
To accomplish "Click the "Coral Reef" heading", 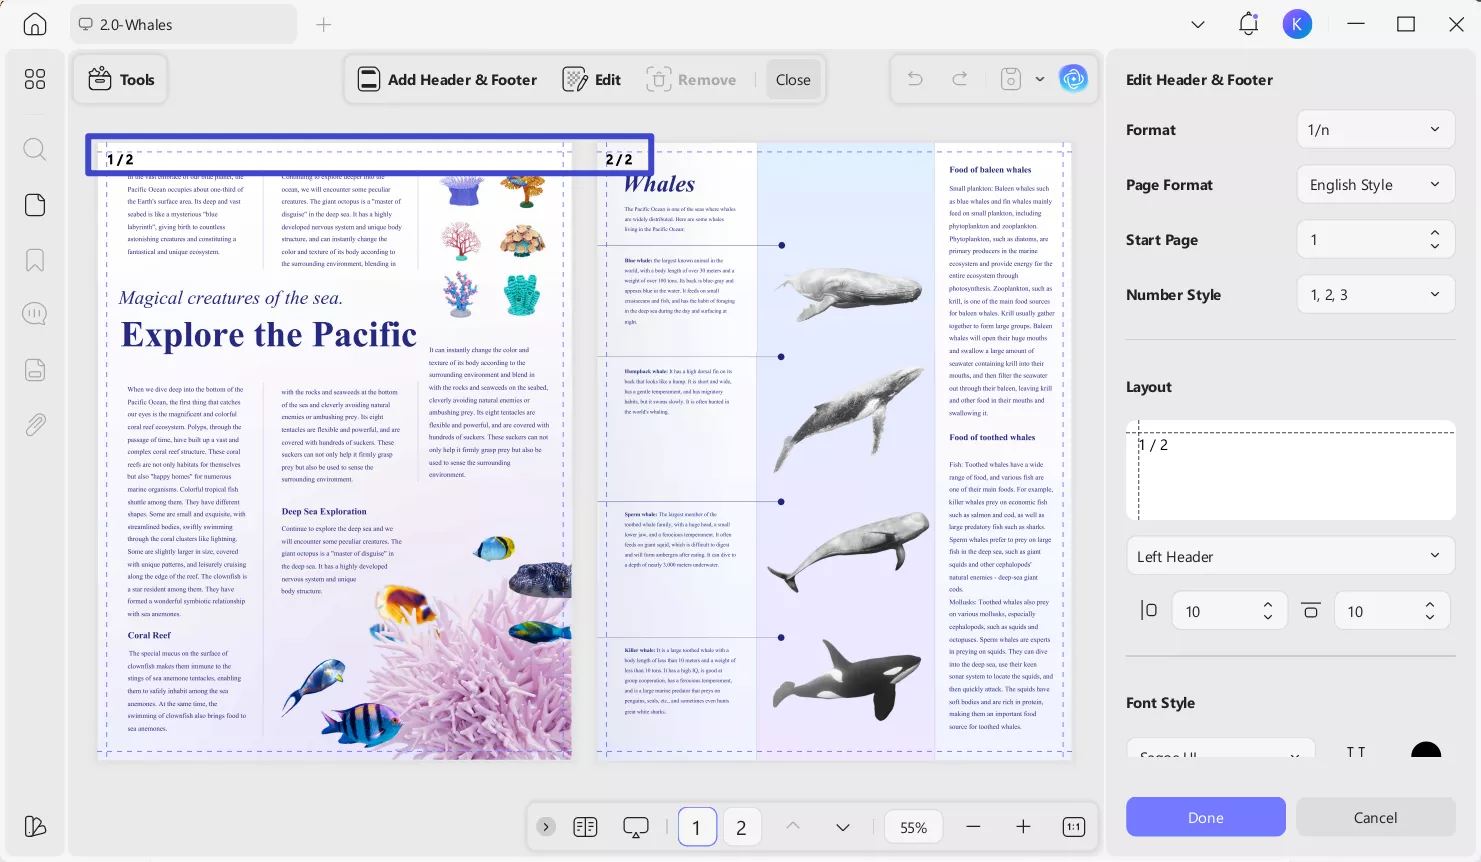I will (149, 635).
